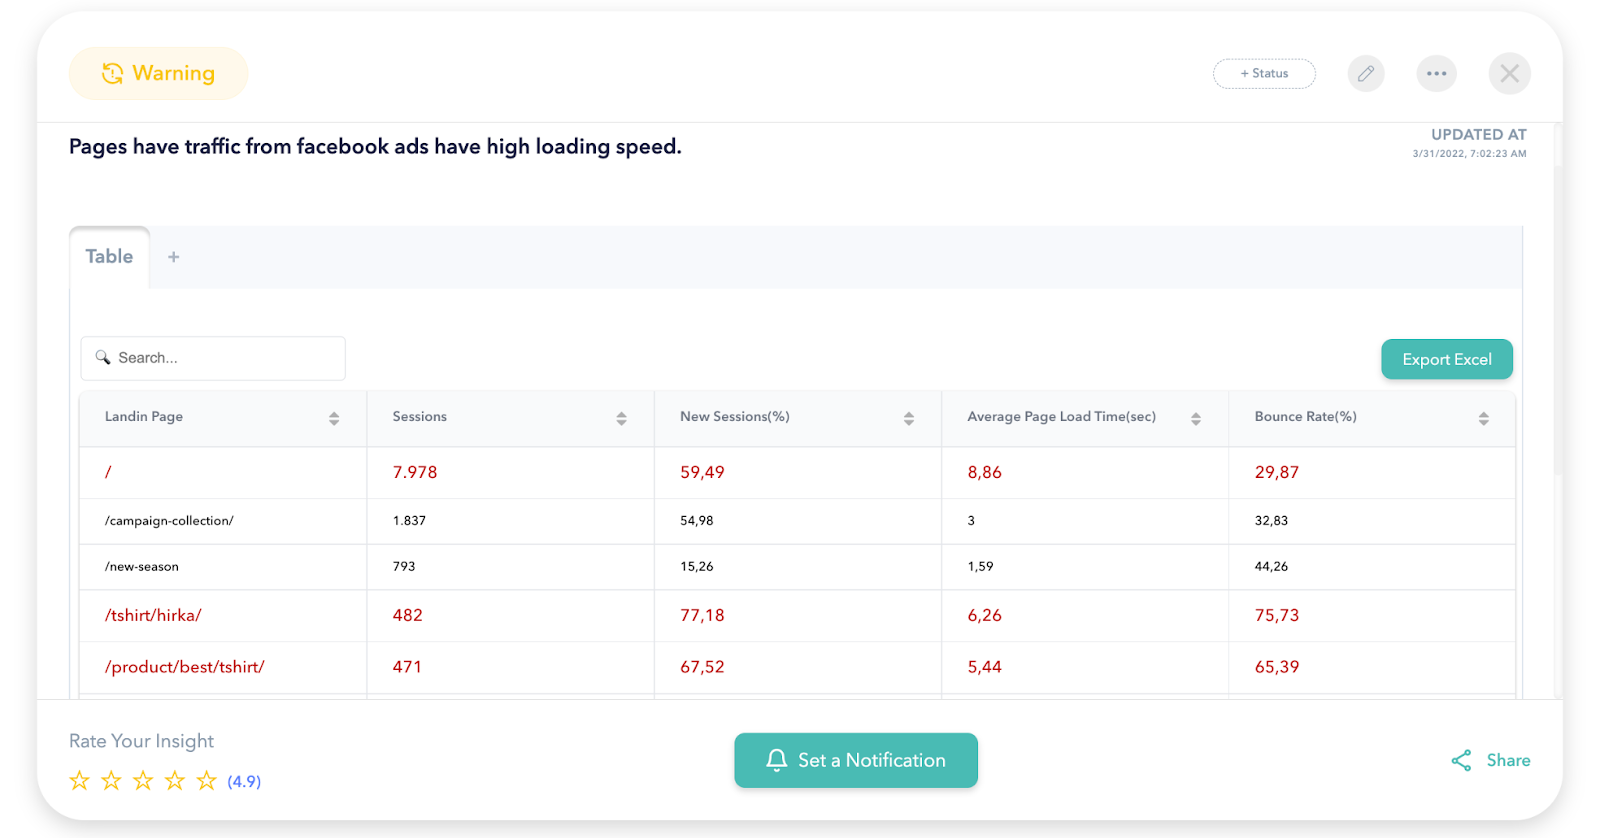Sort by Landin Page column
The height and width of the screenshot is (838, 1600).
tap(334, 418)
